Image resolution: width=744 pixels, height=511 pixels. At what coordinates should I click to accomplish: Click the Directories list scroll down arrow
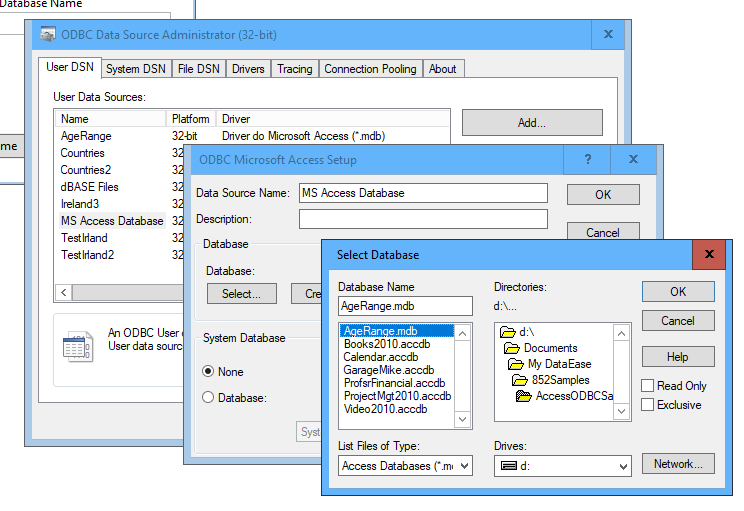point(621,411)
